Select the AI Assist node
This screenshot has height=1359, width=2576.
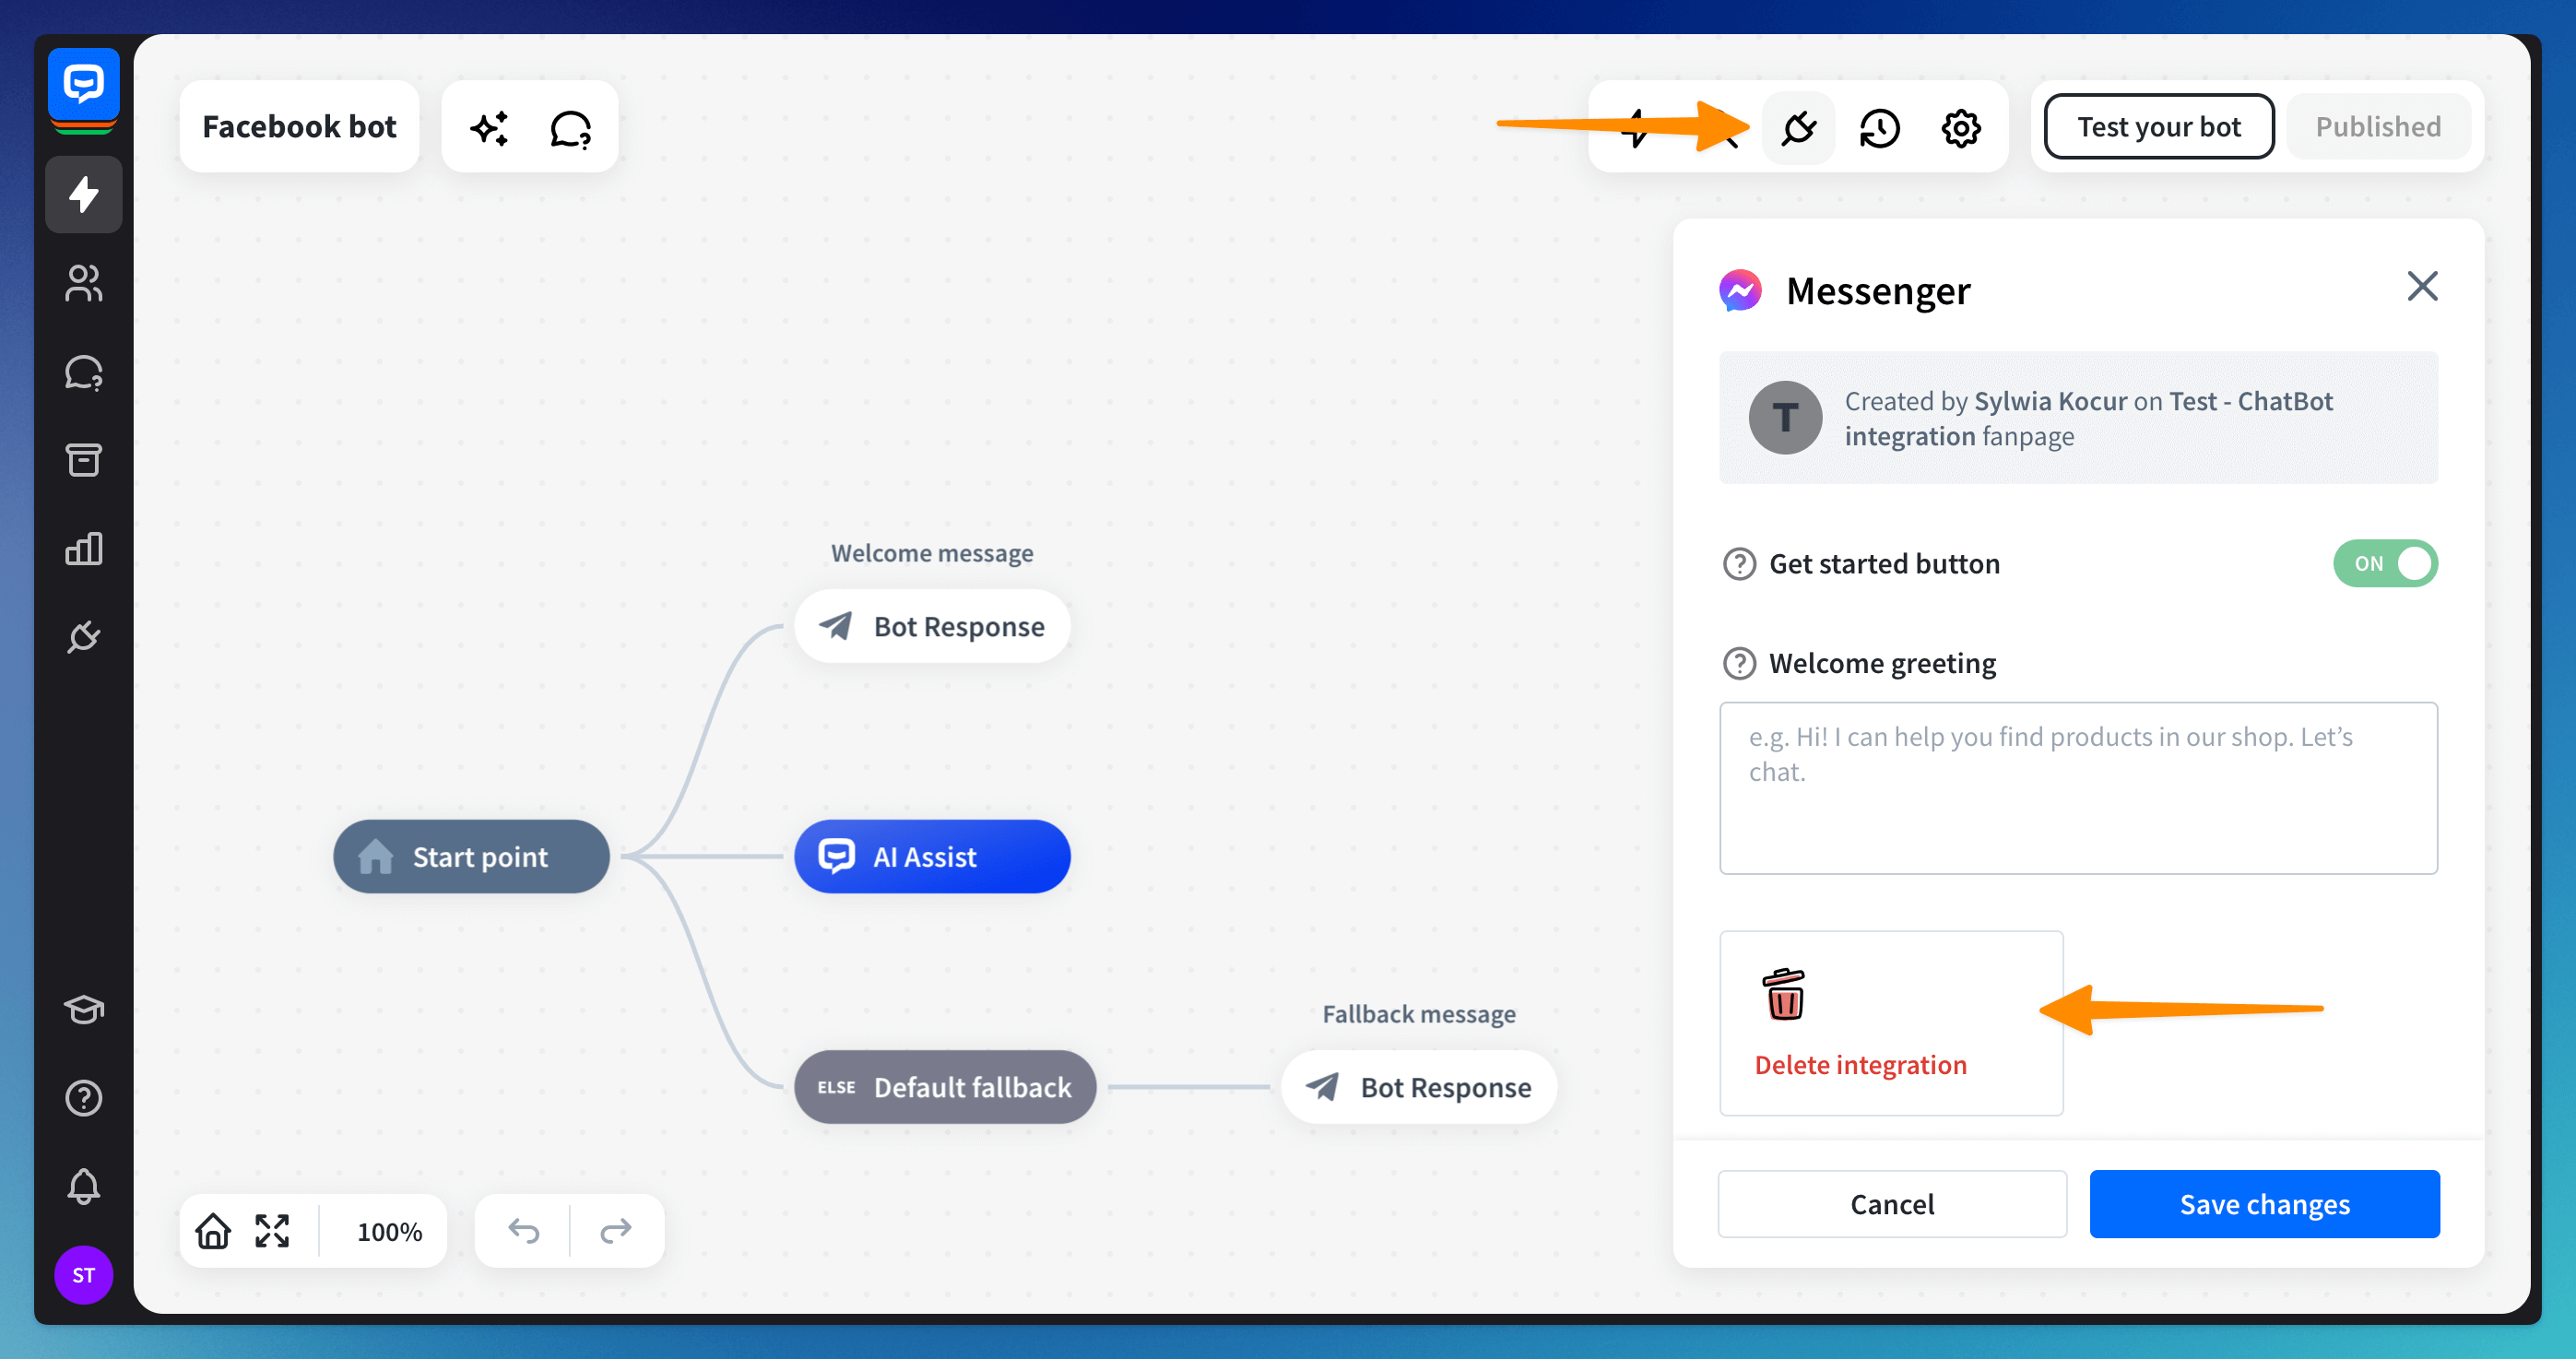pyautogui.click(x=931, y=856)
